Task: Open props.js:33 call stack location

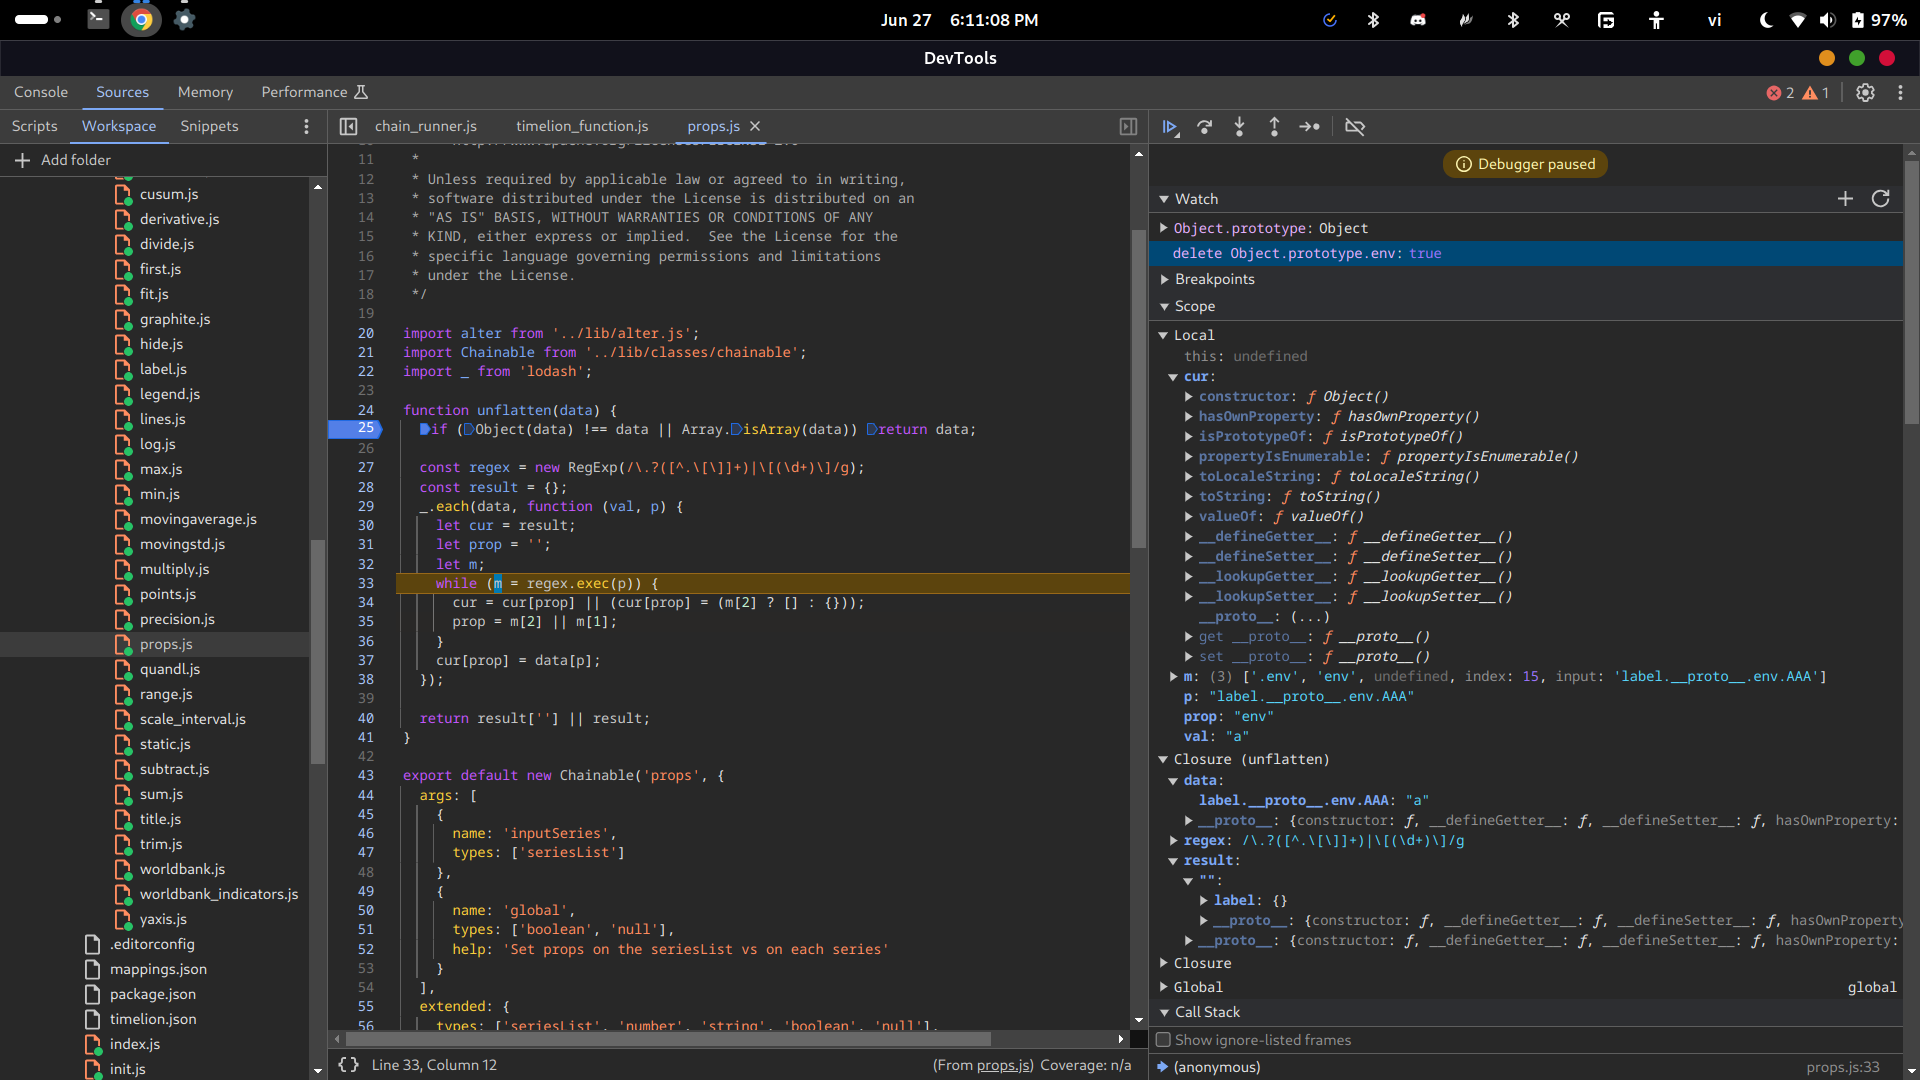Action: coord(1842,1067)
